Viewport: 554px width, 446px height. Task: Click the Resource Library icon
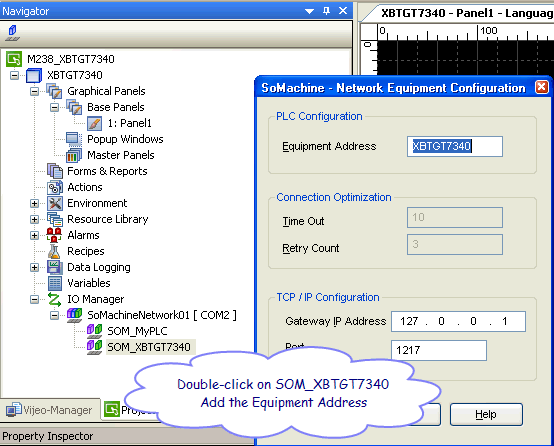point(54,219)
